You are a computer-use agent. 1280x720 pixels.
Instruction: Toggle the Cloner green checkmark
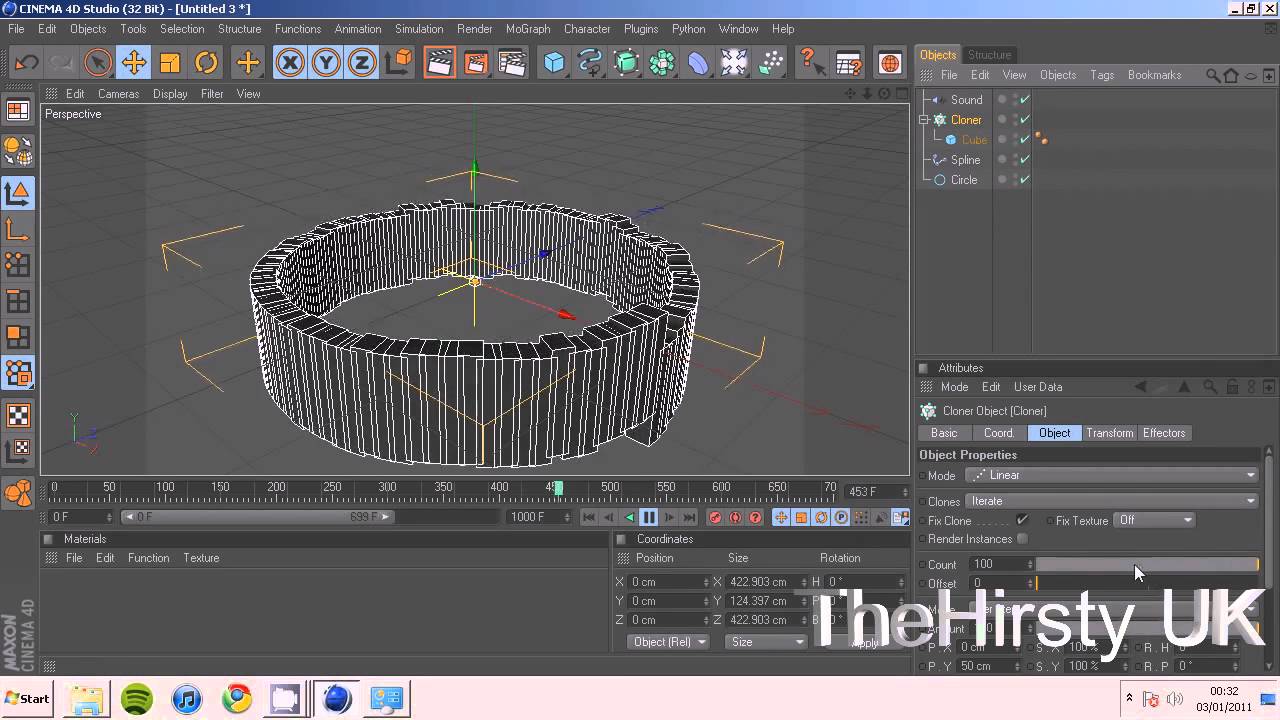click(1025, 120)
